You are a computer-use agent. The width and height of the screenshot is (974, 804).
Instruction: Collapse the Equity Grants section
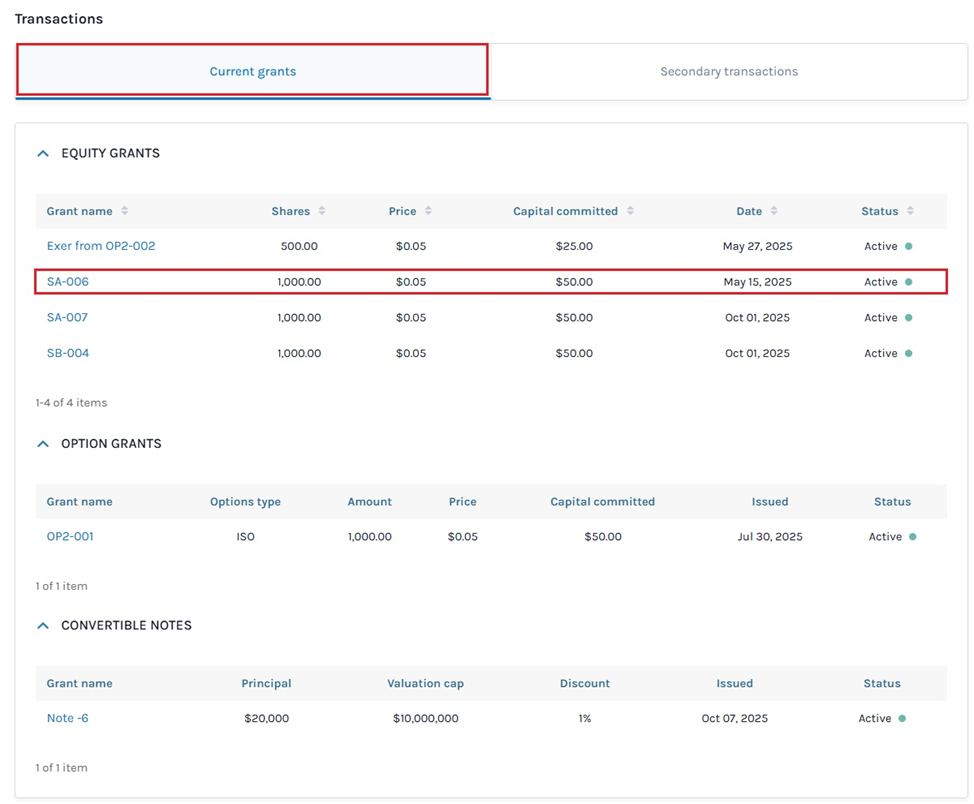tap(43, 154)
